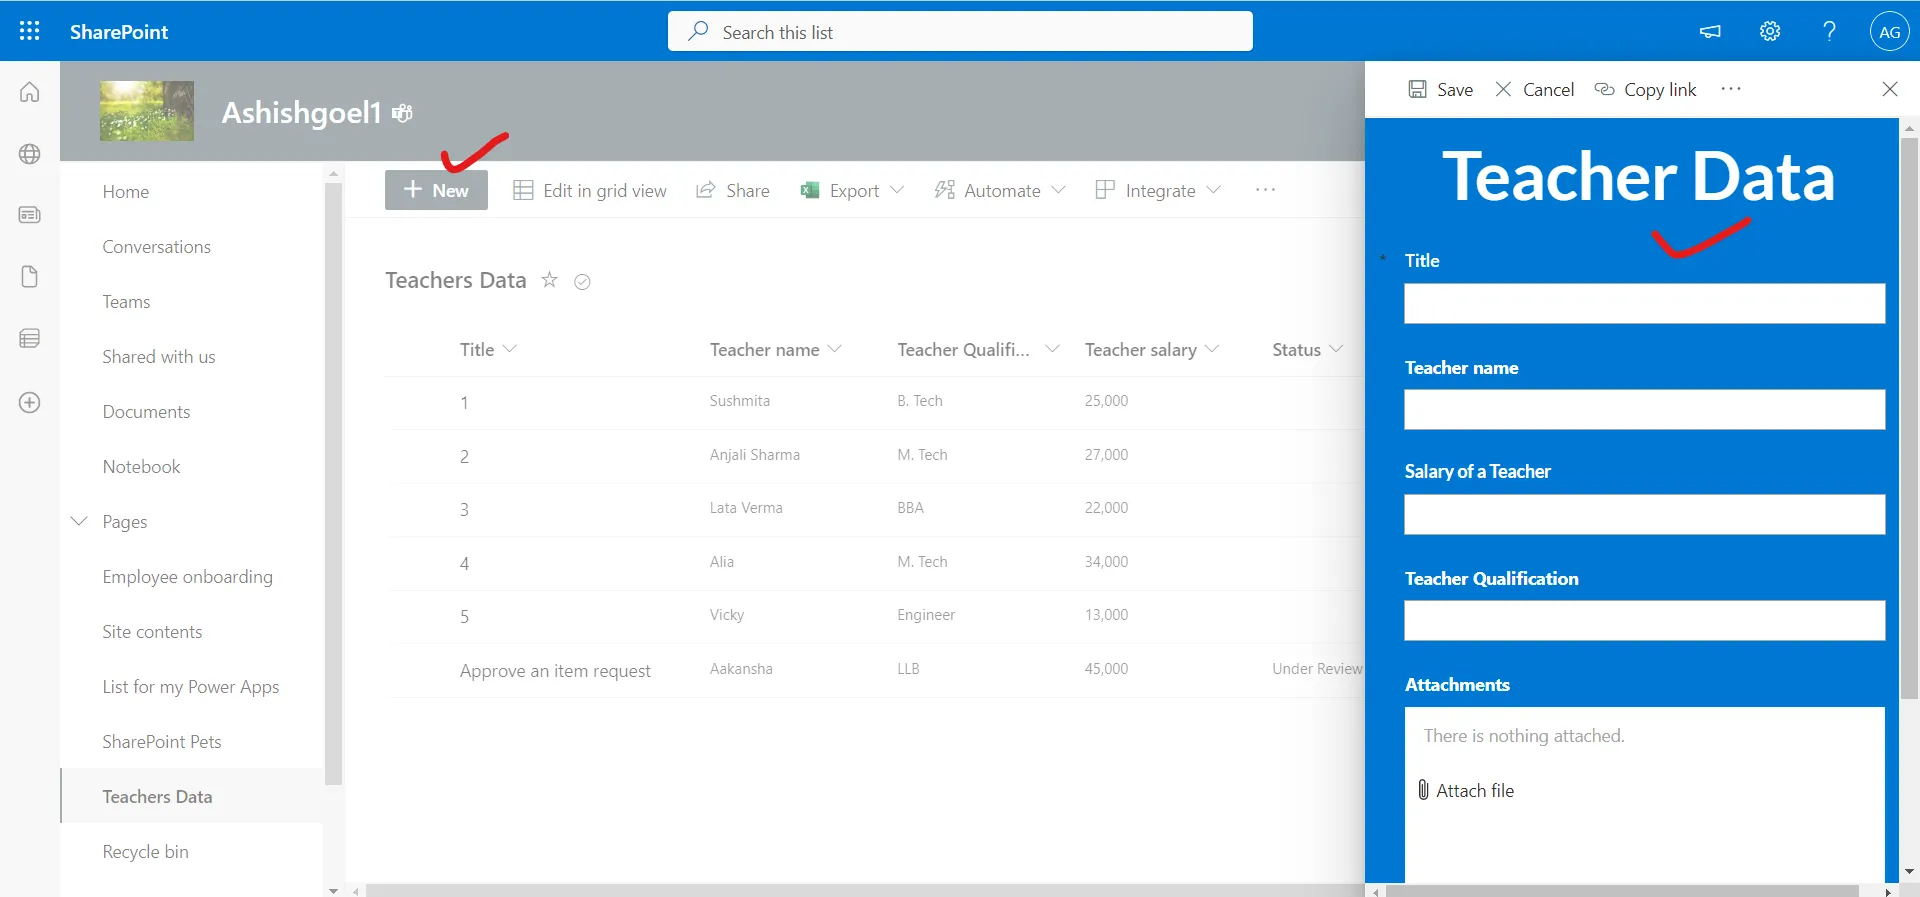Click the status check circle beside Teachers Data

pyautogui.click(x=582, y=282)
